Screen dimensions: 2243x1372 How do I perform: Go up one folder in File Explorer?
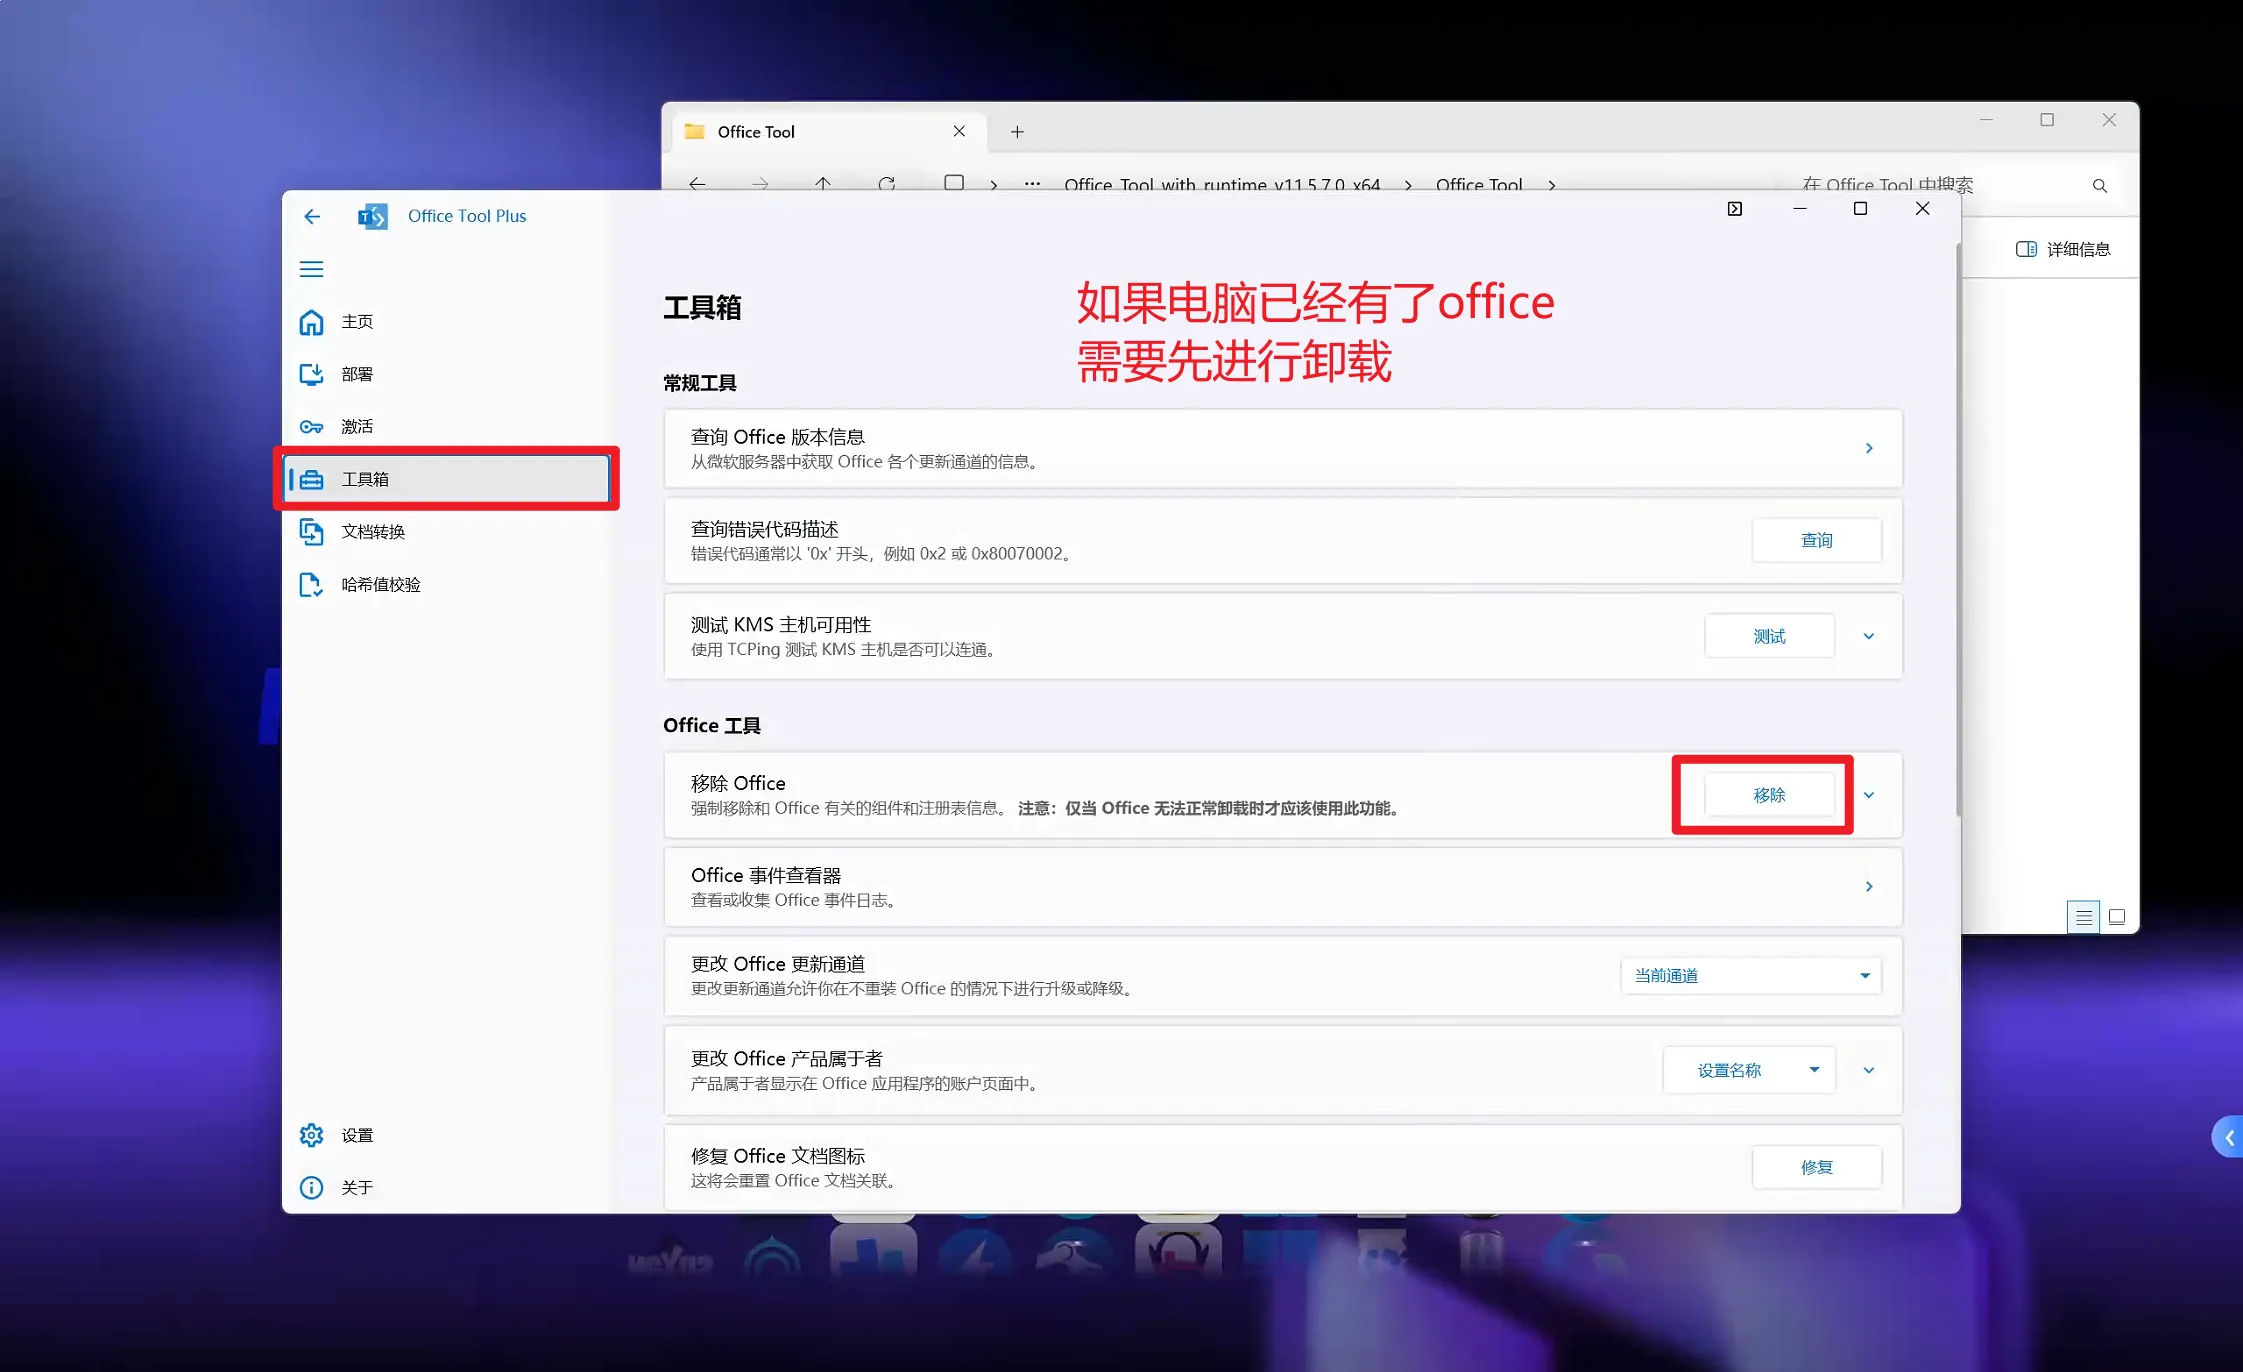(823, 184)
